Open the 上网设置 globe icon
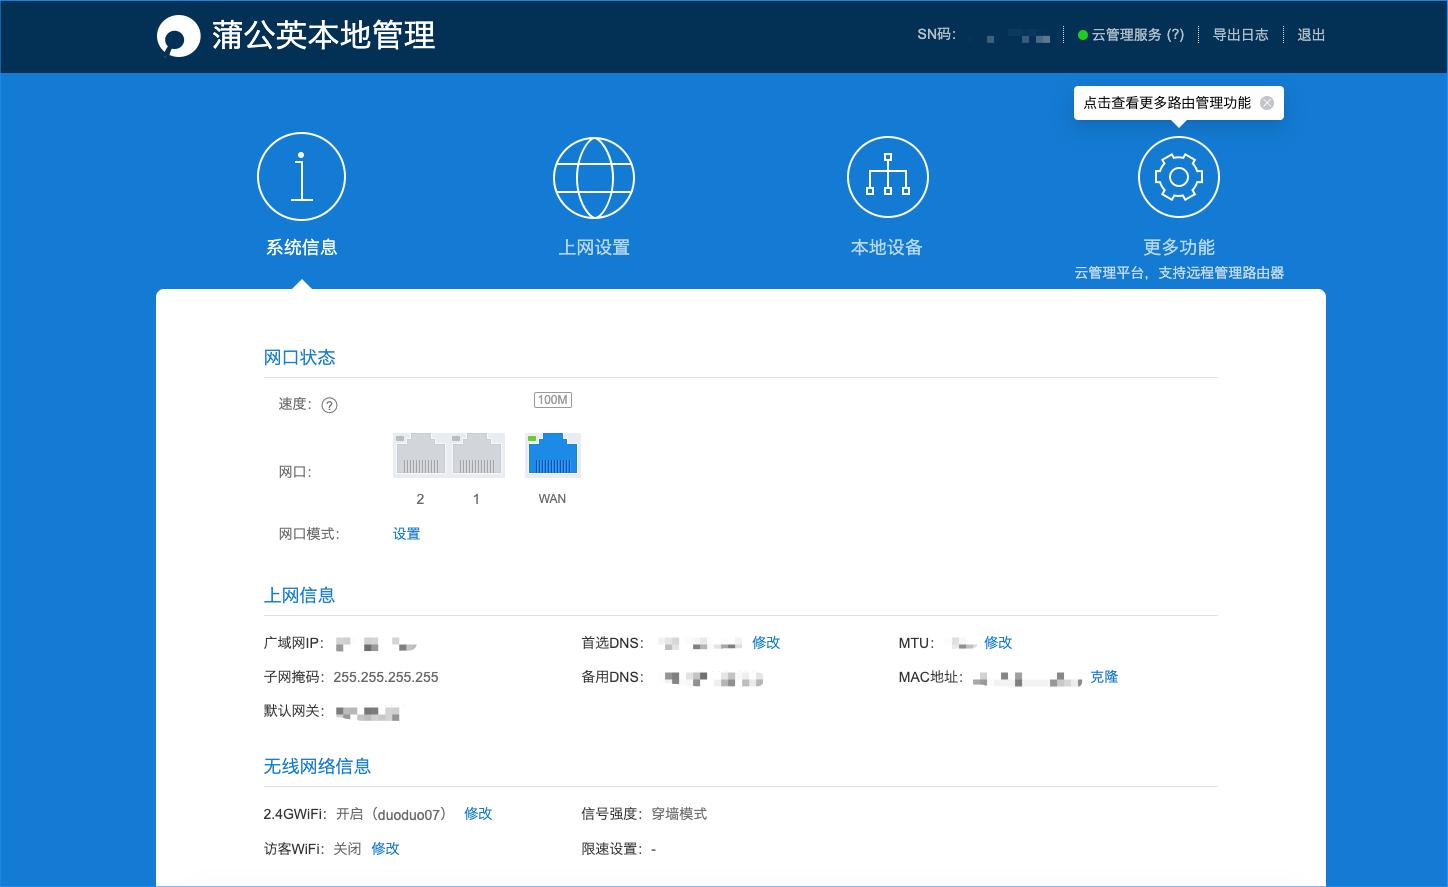The height and width of the screenshot is (887, 1448). click(x=594, y=177)
